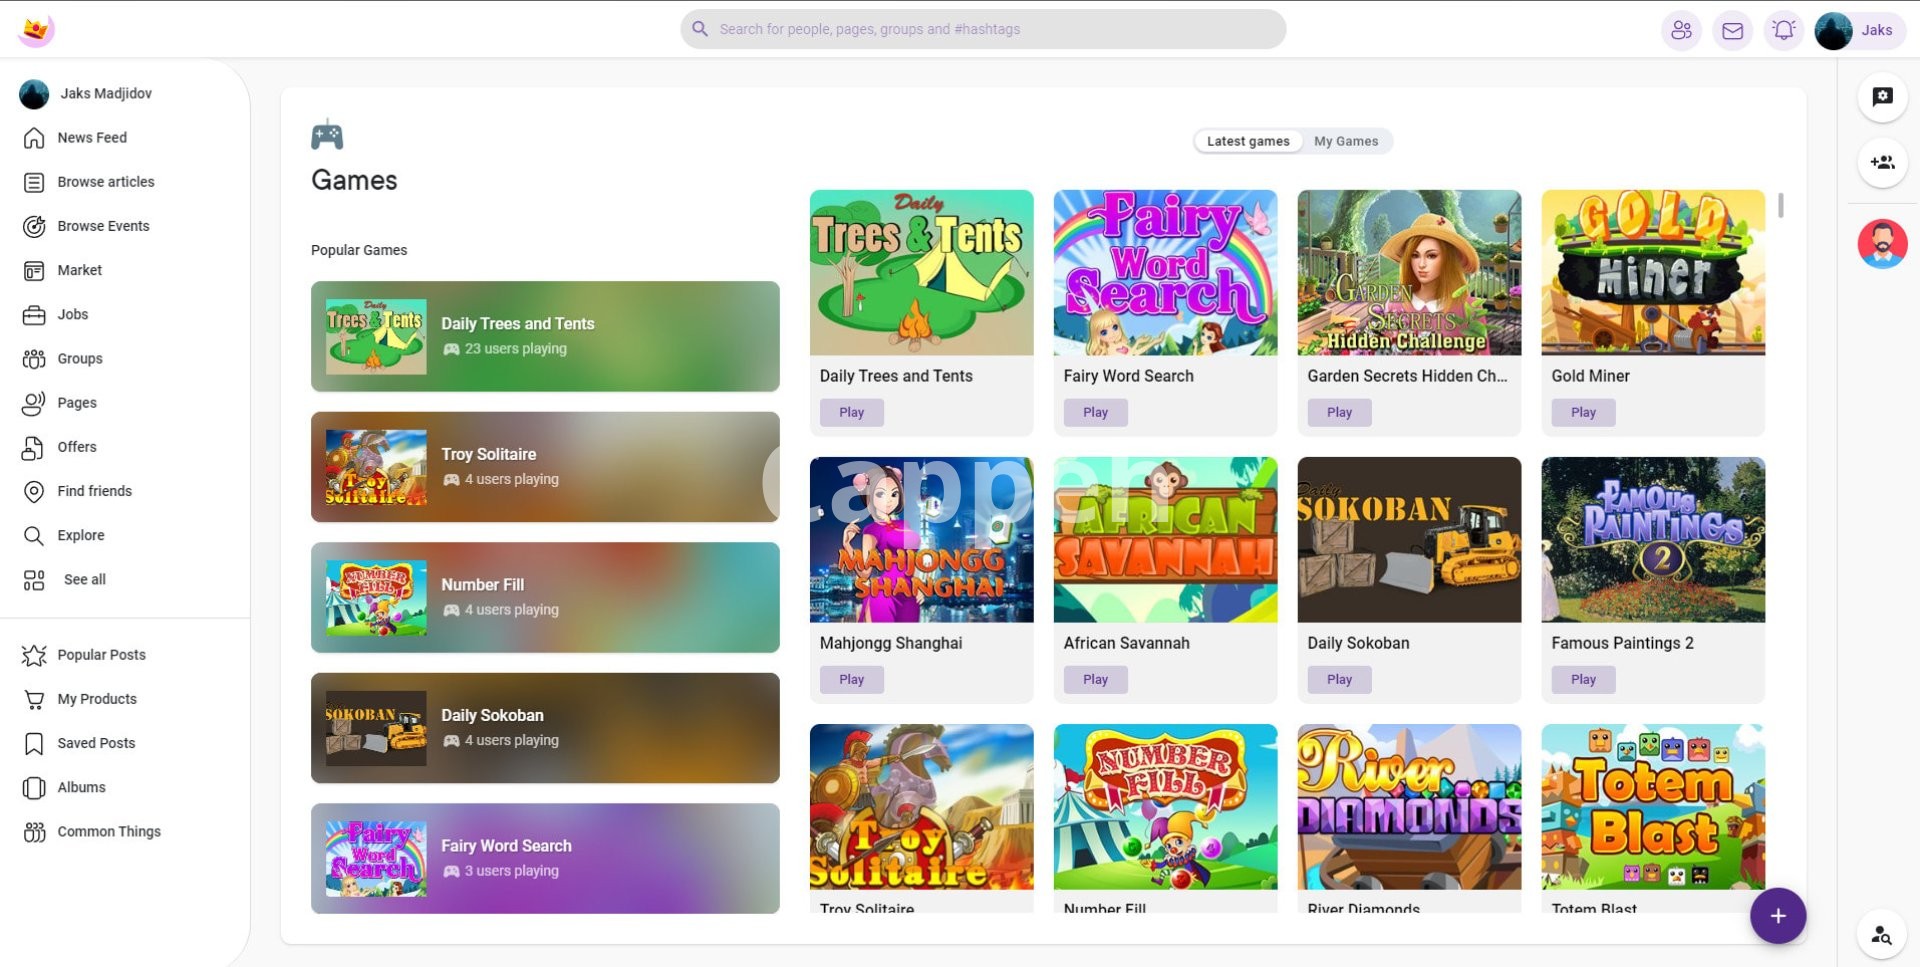Screen dimensions: 1920x967
Task: Click the purple plus floating button
Action: coord(1777,915)
